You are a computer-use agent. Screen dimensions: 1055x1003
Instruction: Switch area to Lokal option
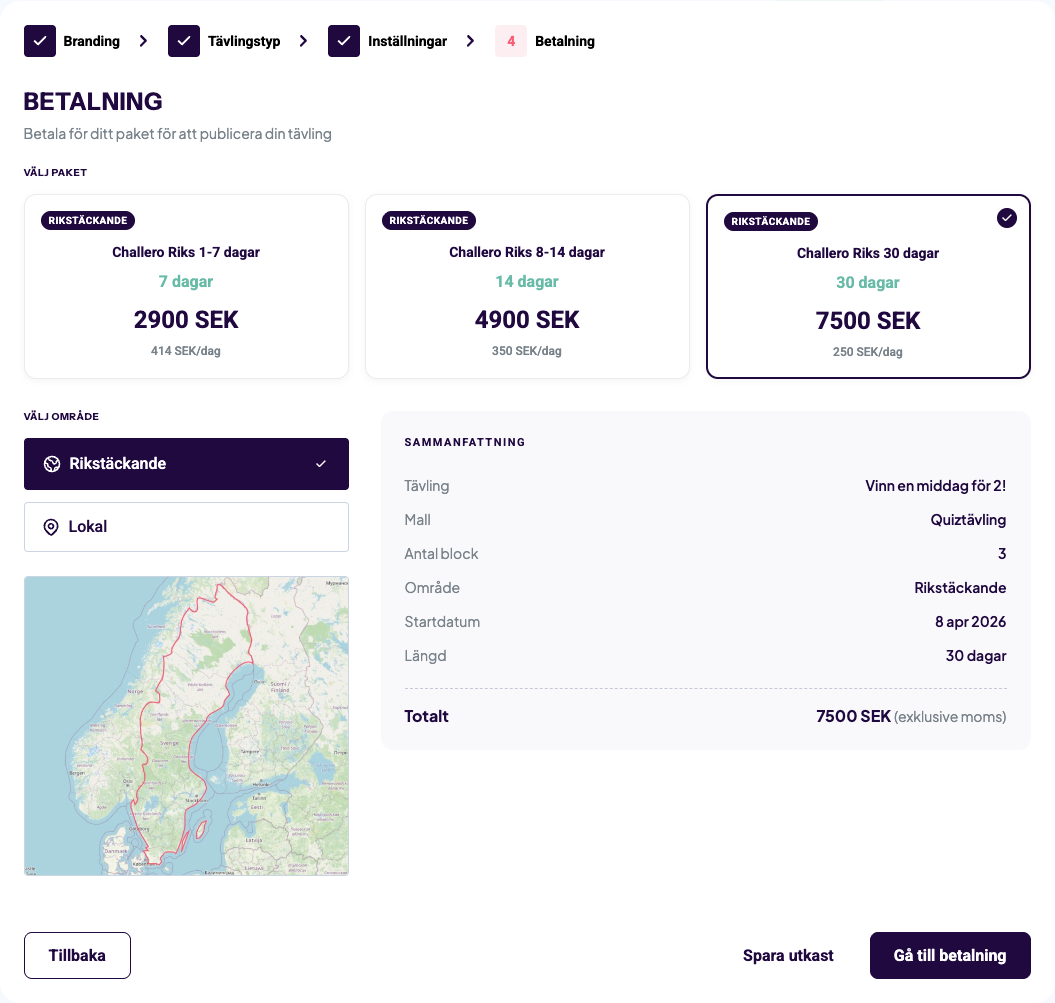pos(186,527)
